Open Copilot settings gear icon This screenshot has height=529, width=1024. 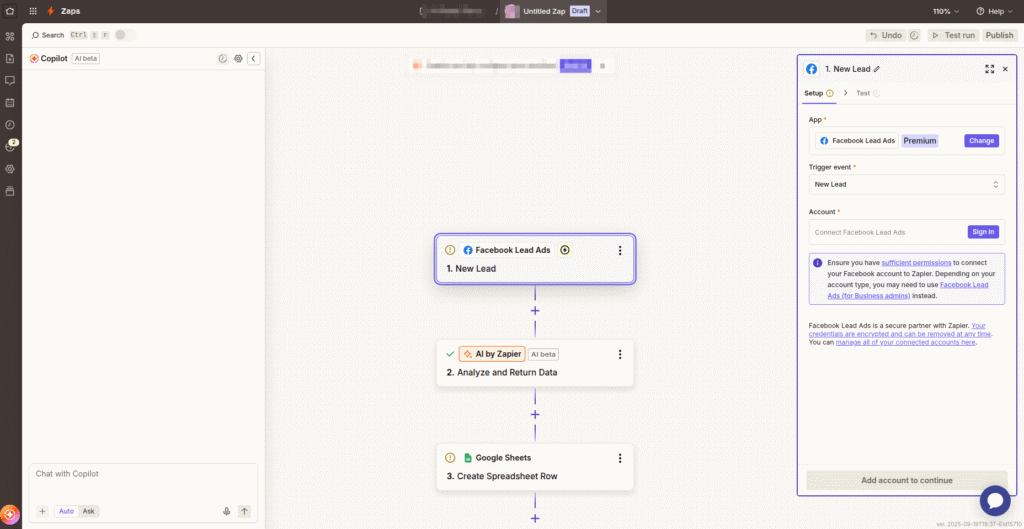pos(238,59)
